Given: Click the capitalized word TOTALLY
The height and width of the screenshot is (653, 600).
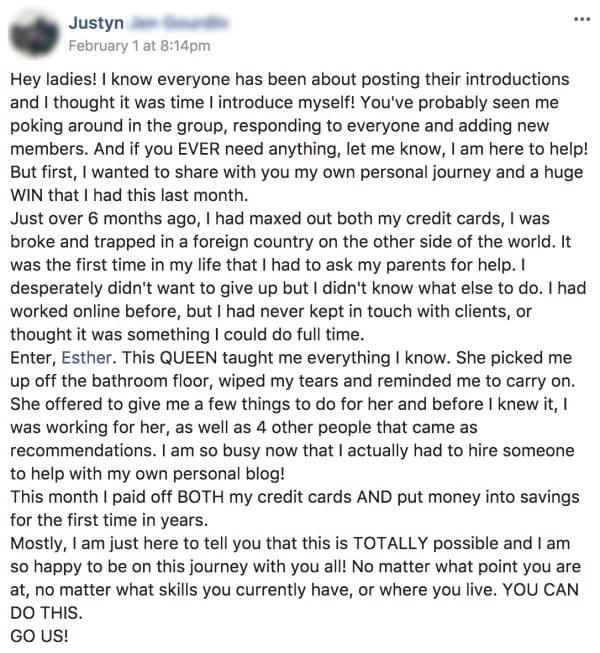Looking at the screenshot, I should (x=390, y=543).
